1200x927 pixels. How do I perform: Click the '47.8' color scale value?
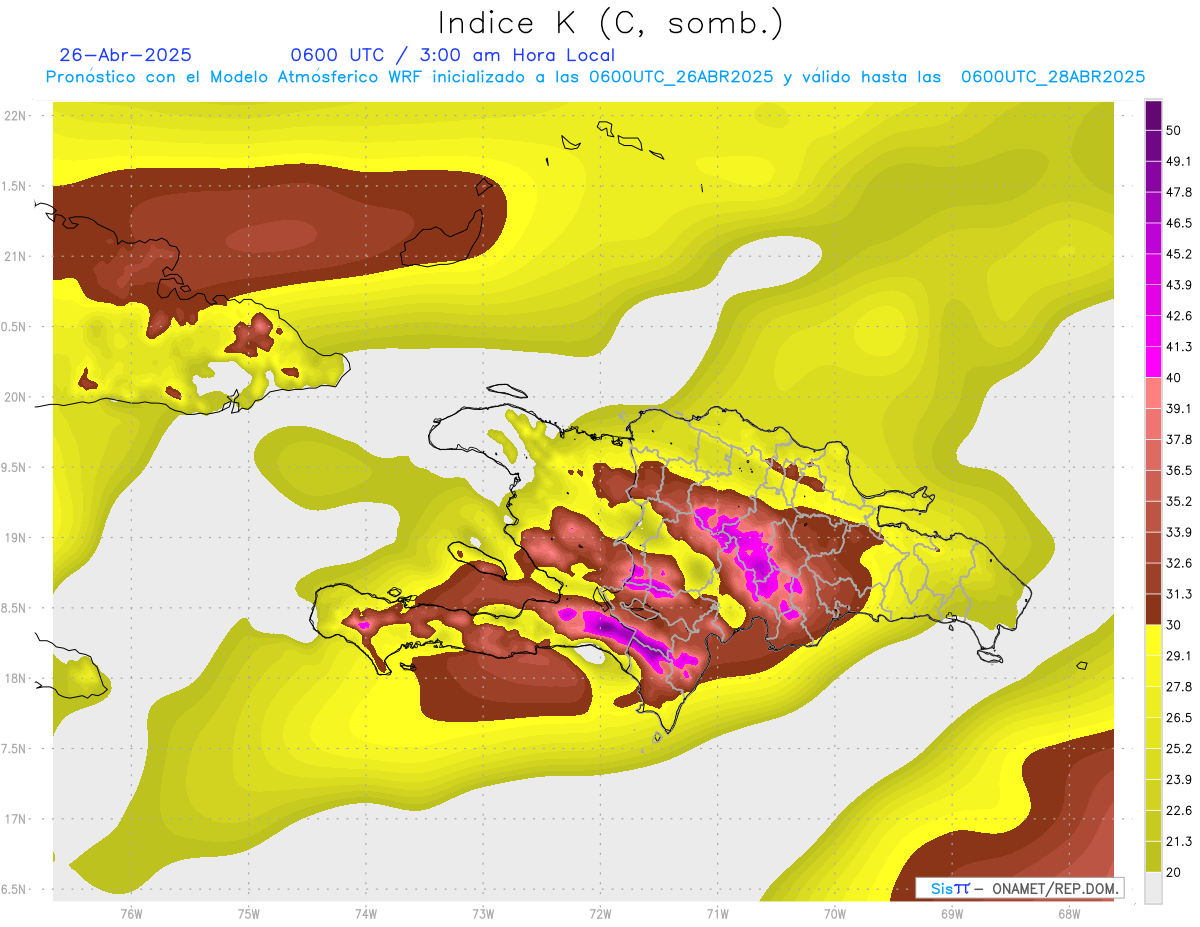click(x=1178, y=192)
